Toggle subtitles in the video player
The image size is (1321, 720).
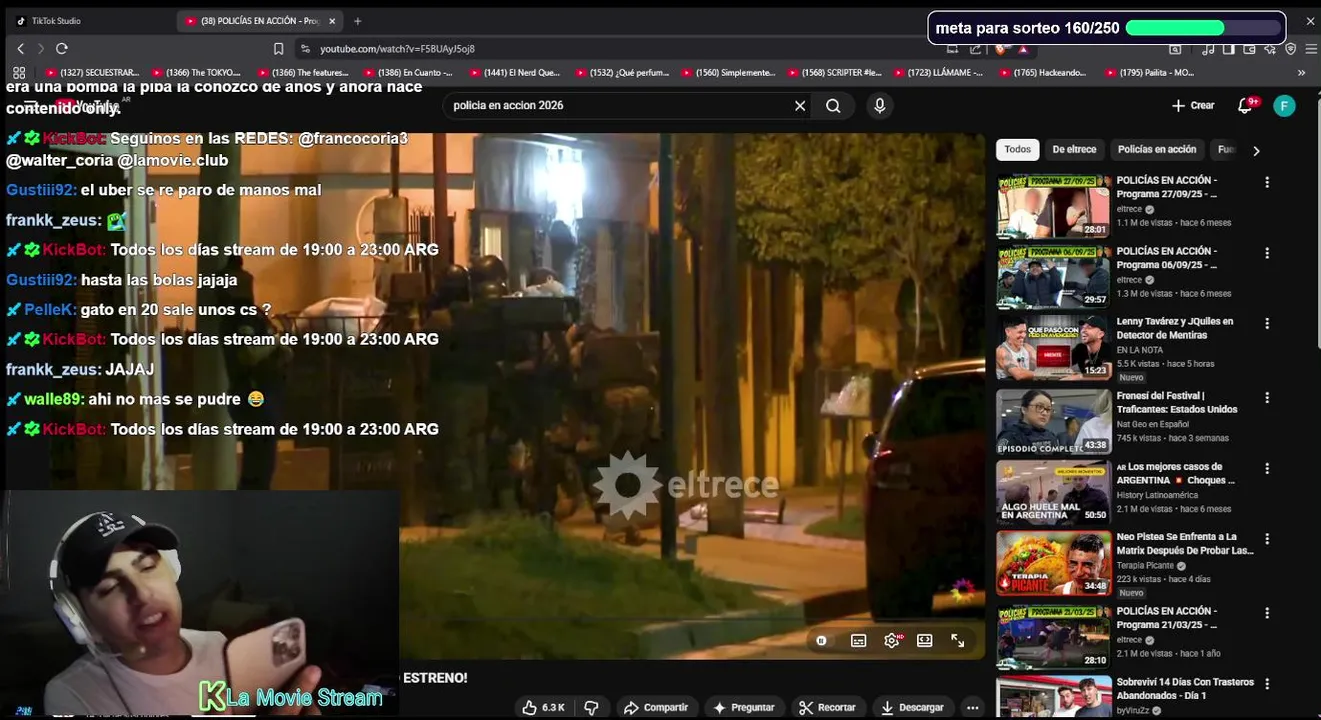[858, 641]
